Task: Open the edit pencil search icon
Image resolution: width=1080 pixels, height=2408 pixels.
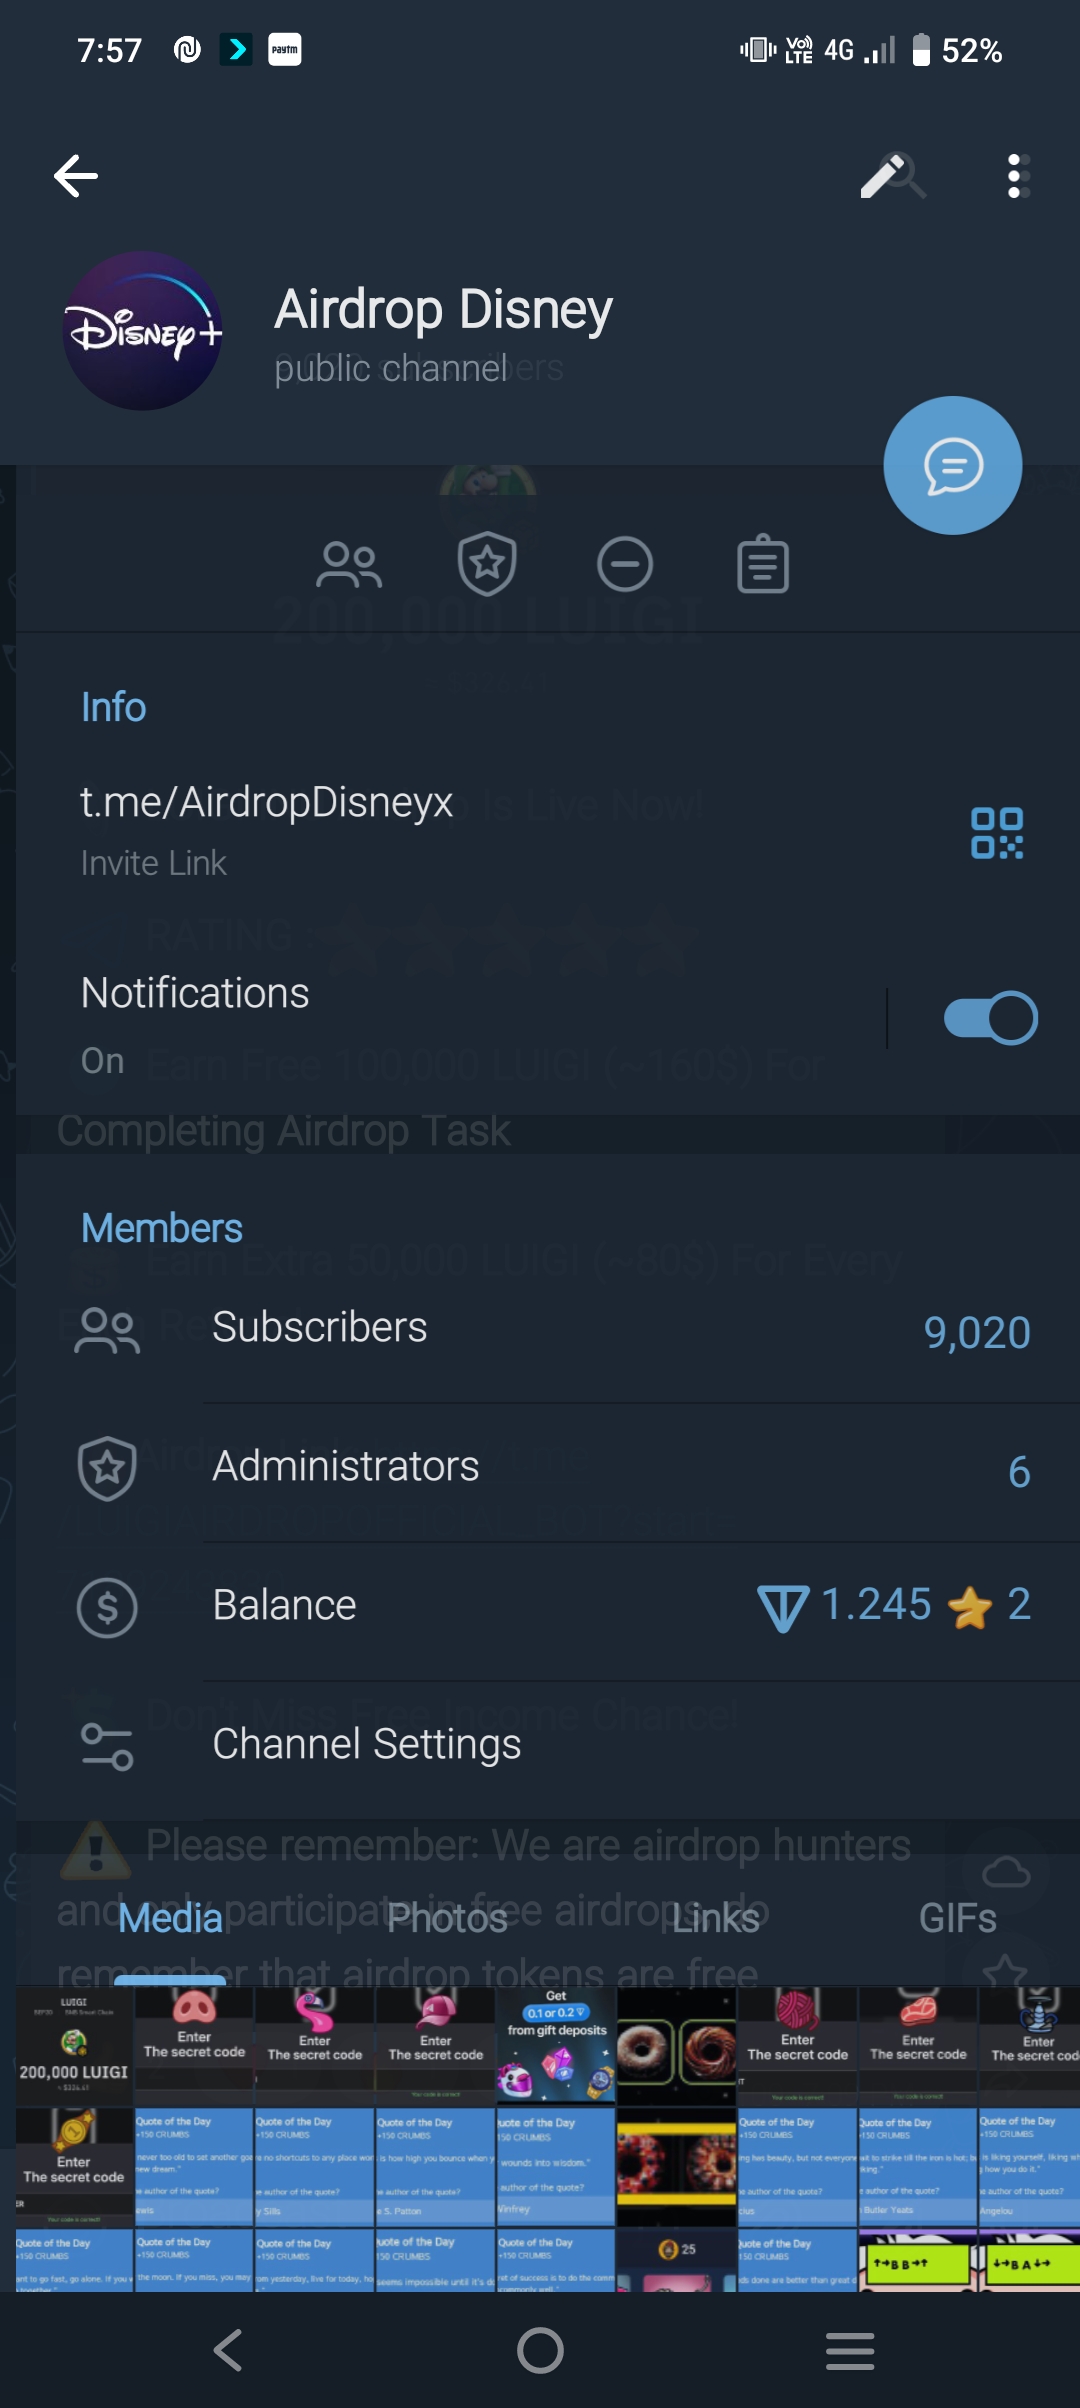Action: [892, 177]
